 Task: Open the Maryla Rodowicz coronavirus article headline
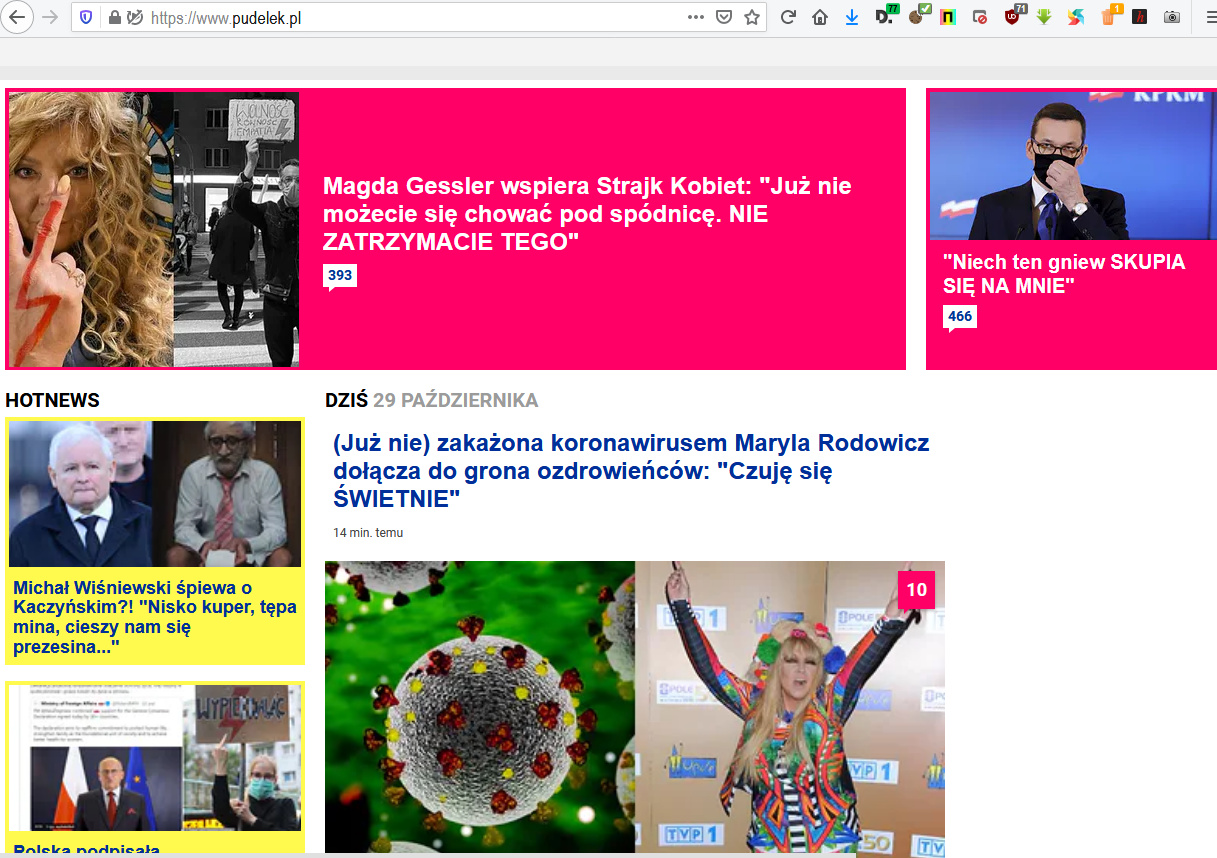click(x=631, y=470)
